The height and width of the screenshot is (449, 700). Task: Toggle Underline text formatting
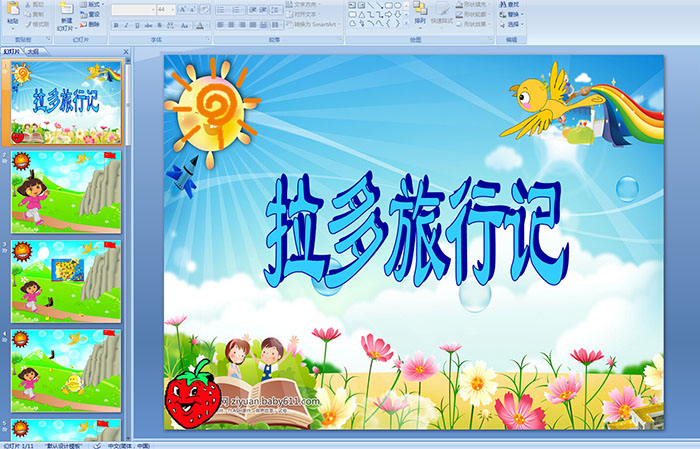135,24
